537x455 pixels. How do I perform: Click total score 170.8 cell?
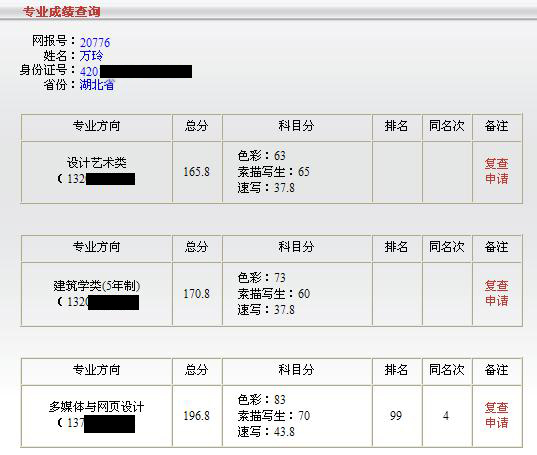pos(197,293)
